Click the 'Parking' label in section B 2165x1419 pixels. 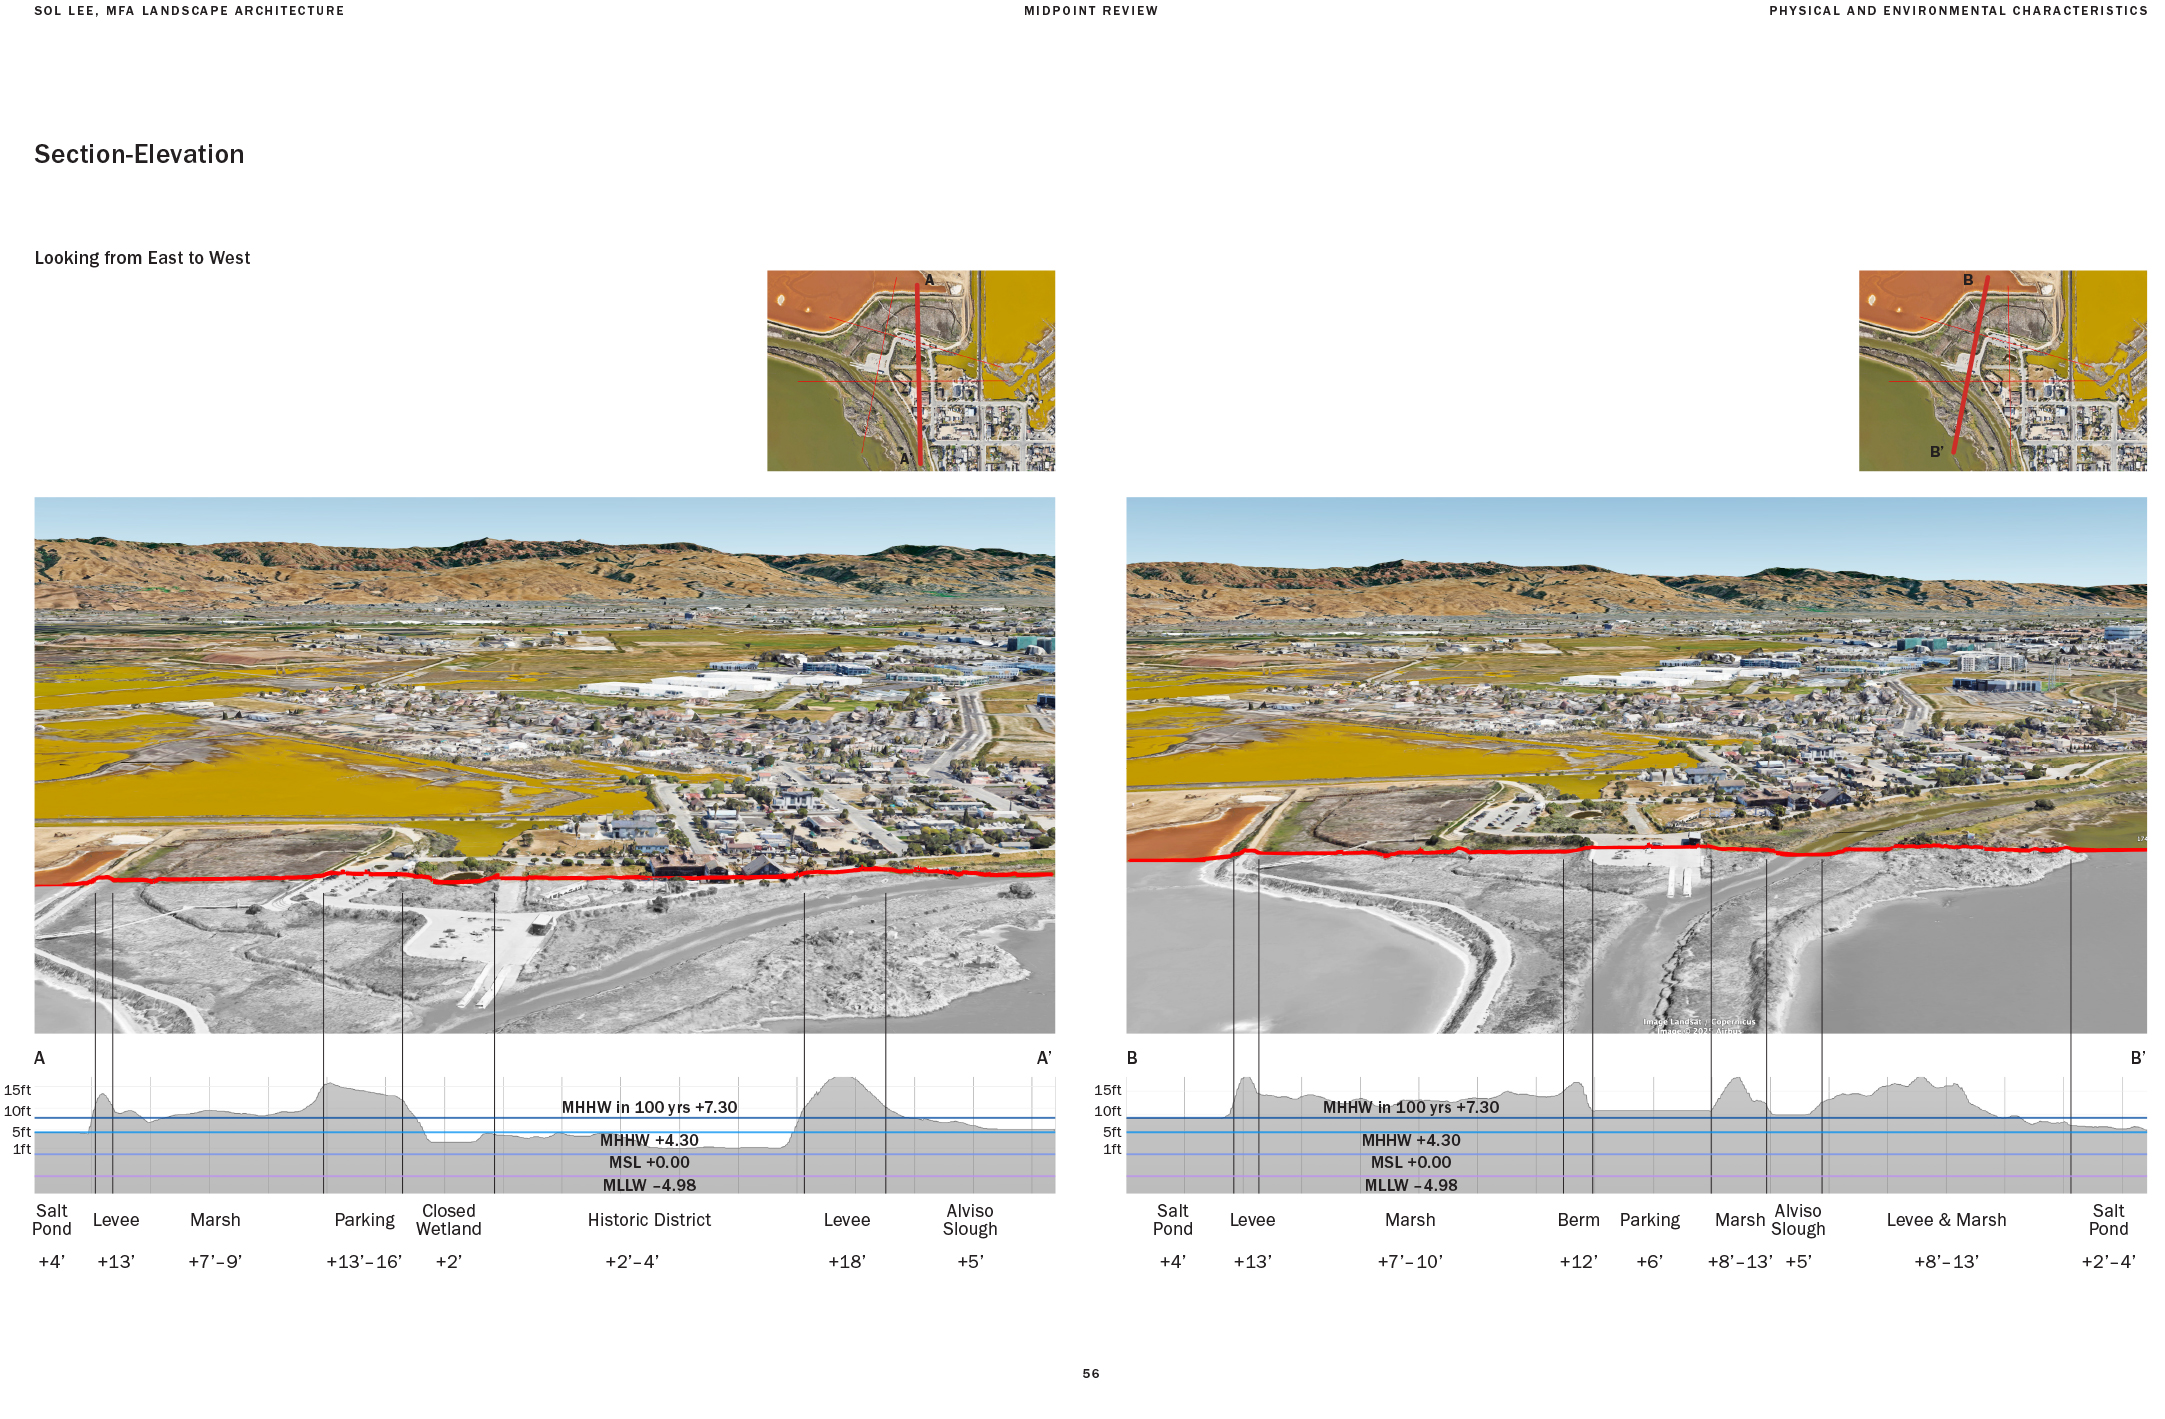coord(1649,1220)
